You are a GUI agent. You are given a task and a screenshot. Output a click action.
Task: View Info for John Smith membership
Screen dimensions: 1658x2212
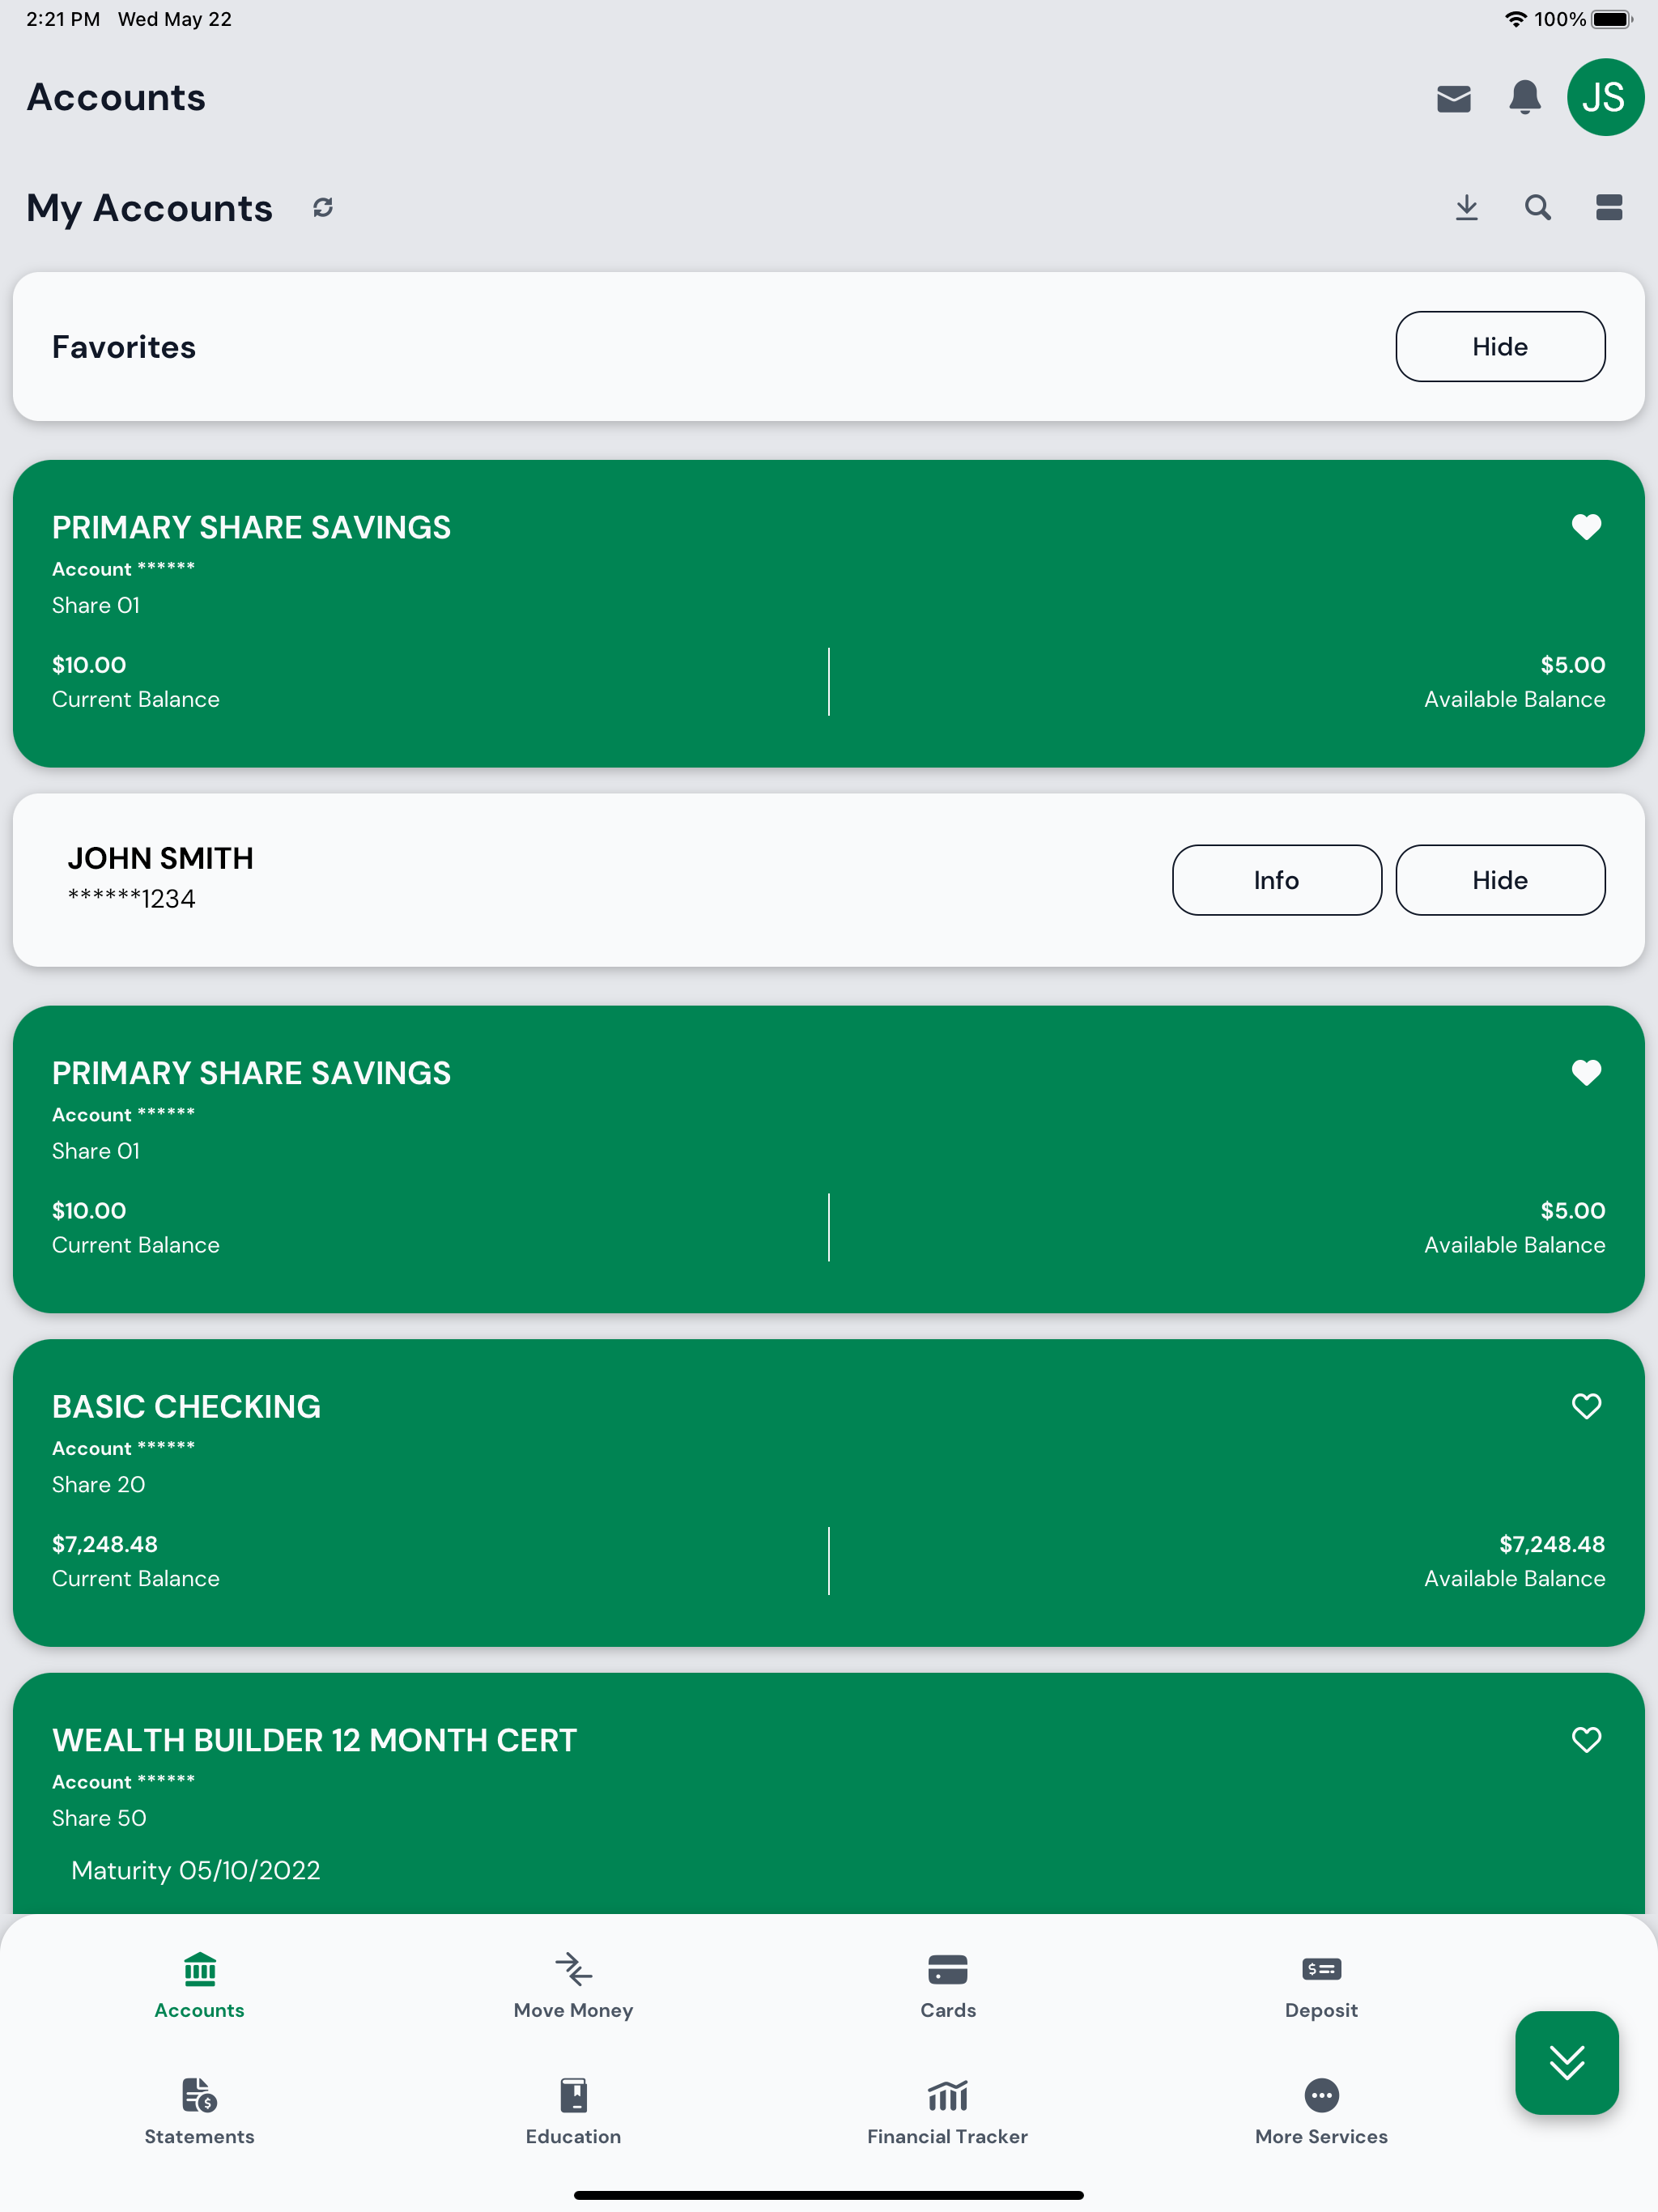click(x=1276, y=880)
